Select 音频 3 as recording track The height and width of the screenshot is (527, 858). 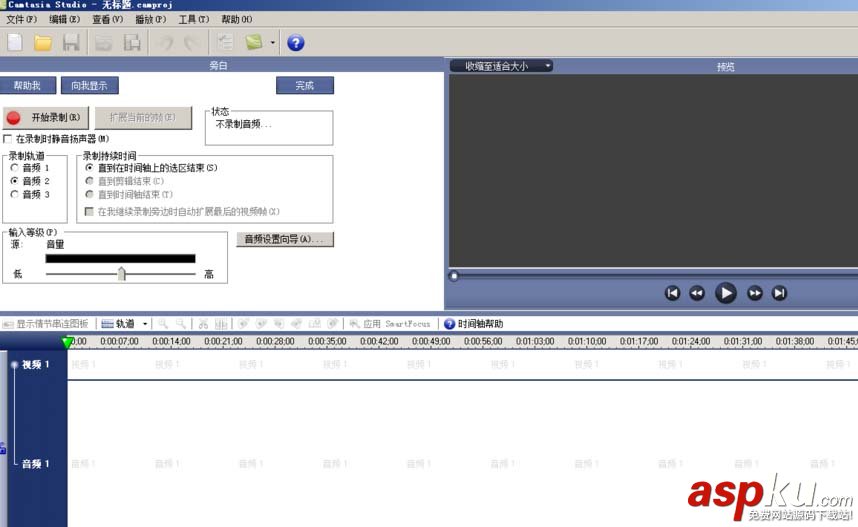click(15, 194)
